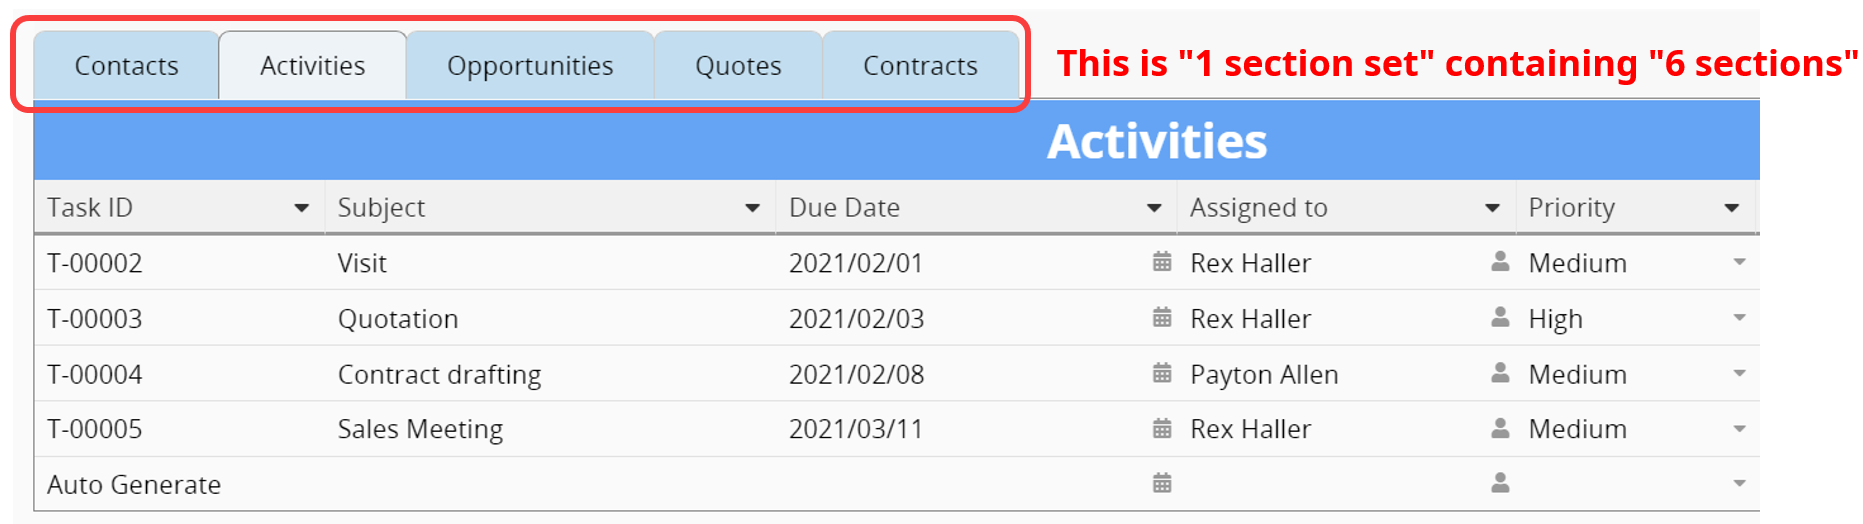Expand Priority dropdown for High row
Image resolution: width=1863 pixels, height=524 pixels.
click(x=1739, y=318)
